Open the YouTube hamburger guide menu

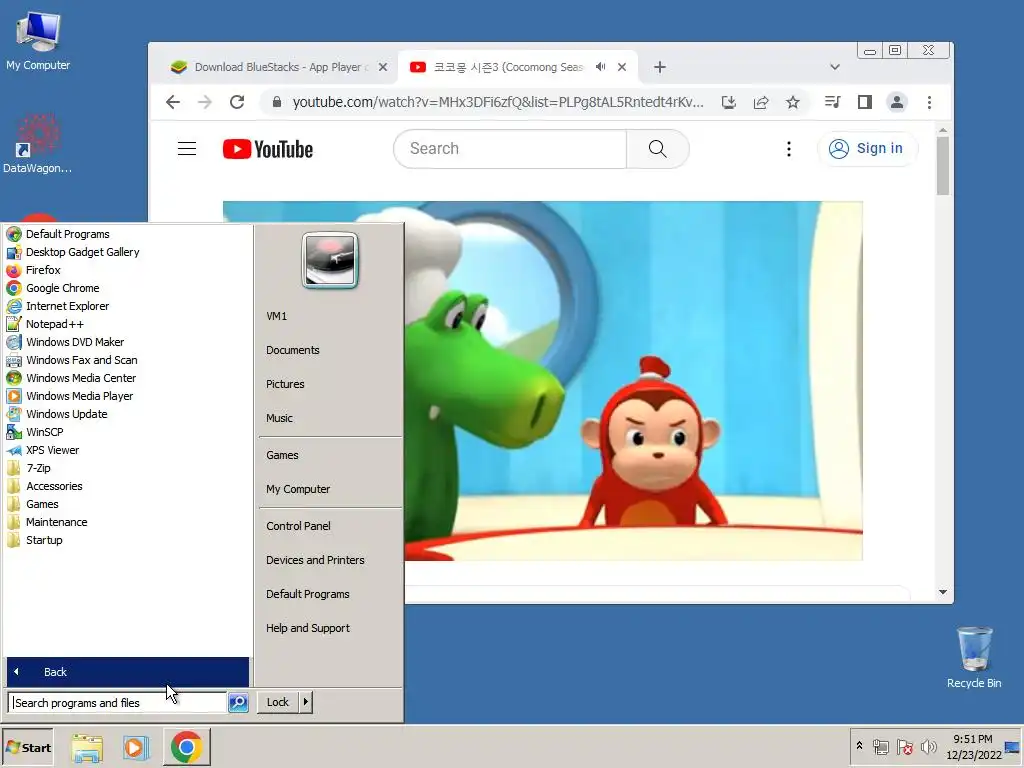(x=187, y=149)
